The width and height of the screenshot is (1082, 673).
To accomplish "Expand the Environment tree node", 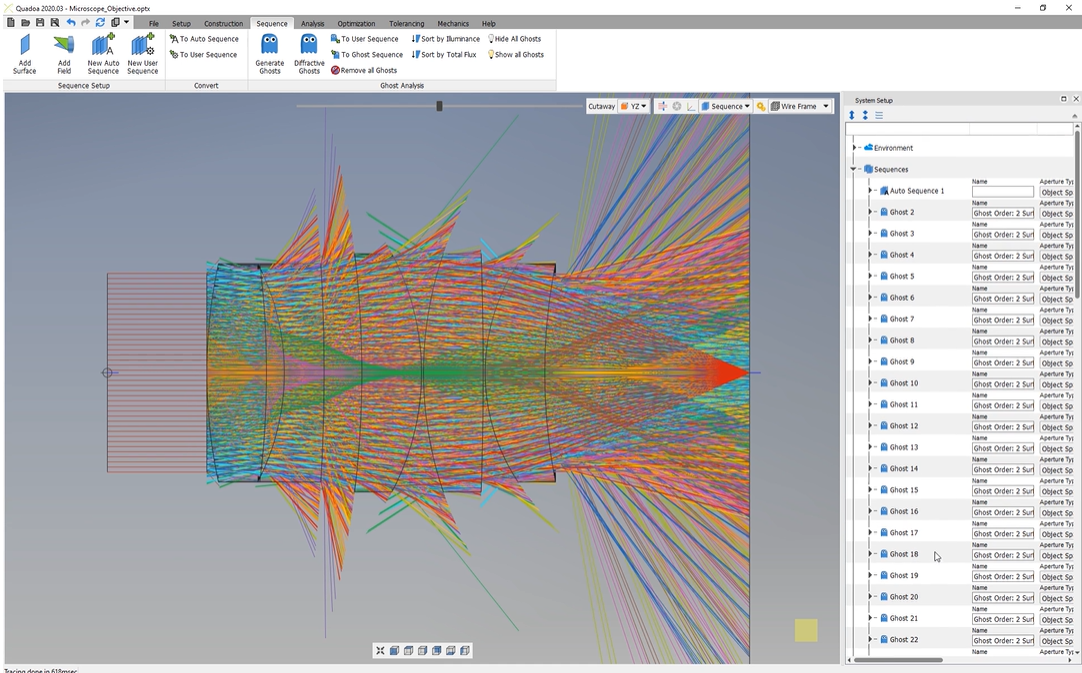I will click(855, 148).
